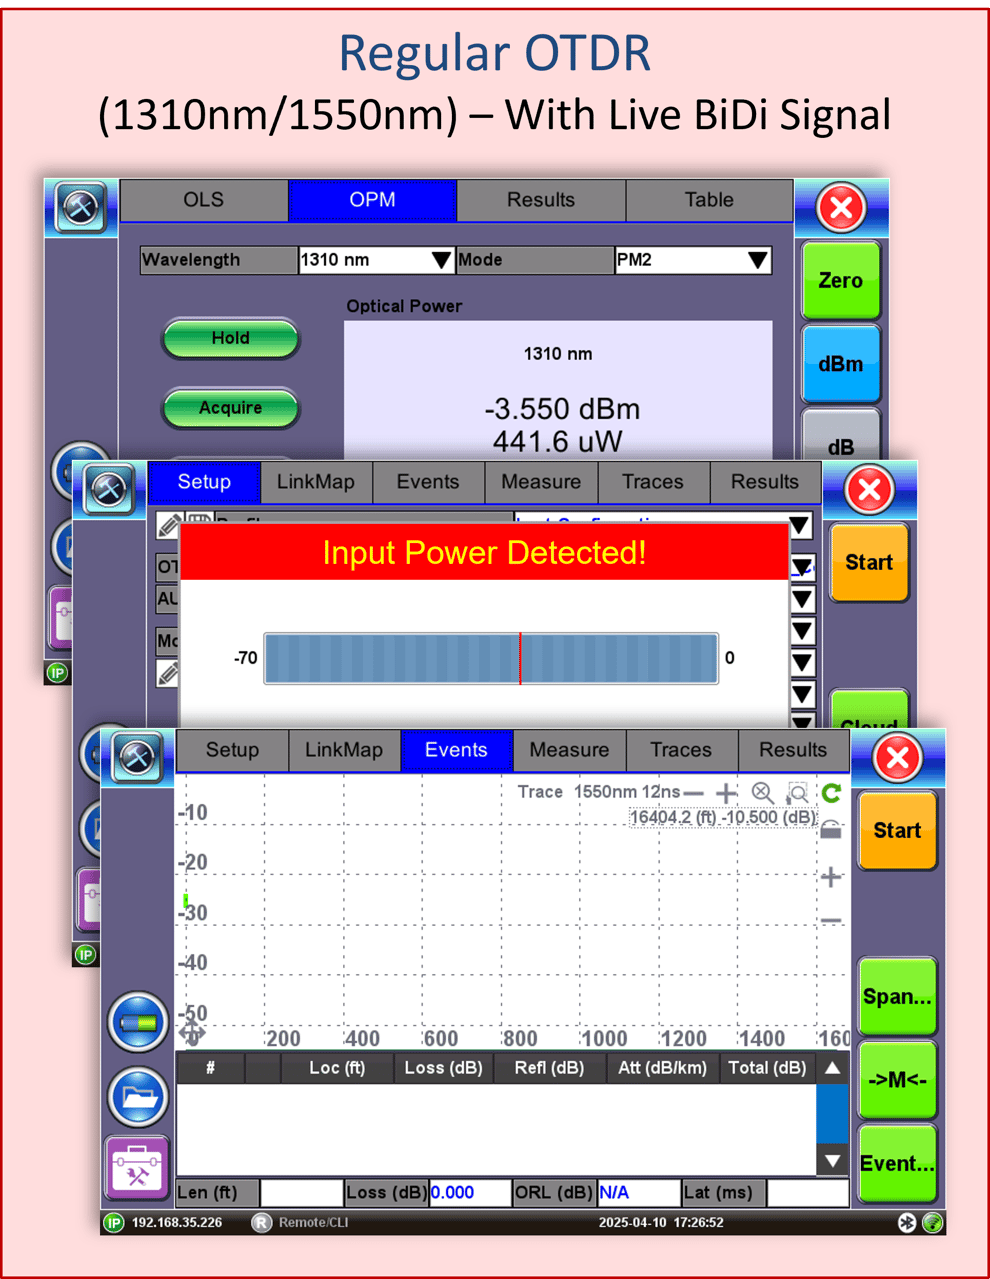The height and width of the screenshot is (1279, 990).
Task: Switch to the Traces tab
Action: point(681,750)
